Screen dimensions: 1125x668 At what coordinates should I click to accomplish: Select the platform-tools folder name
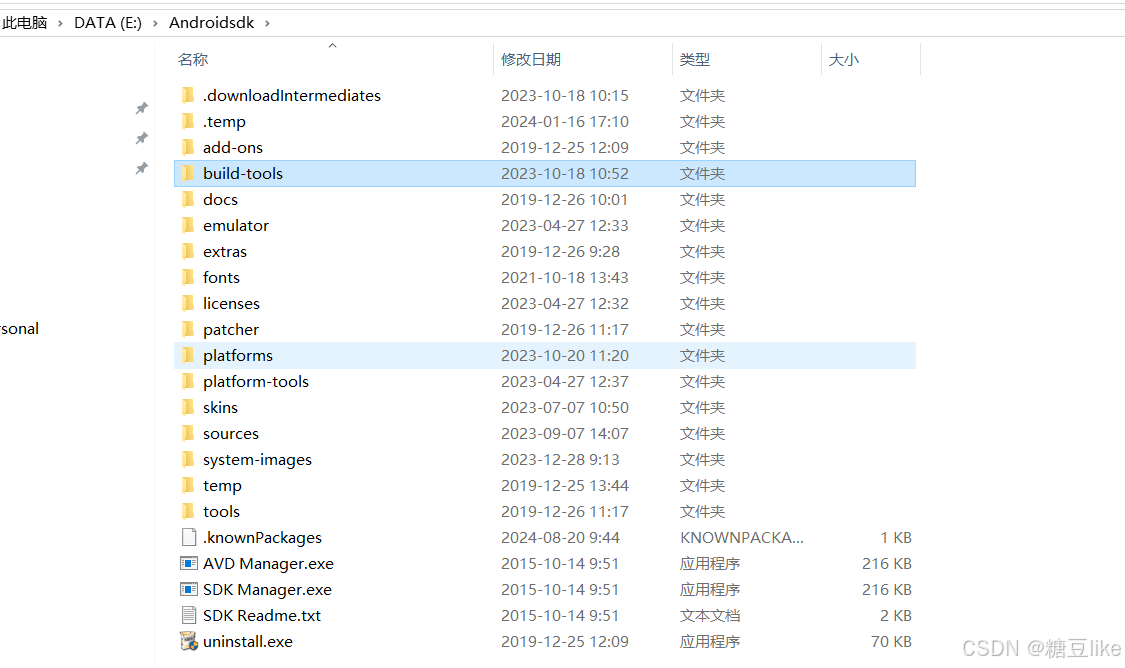[x=256, y=382]
